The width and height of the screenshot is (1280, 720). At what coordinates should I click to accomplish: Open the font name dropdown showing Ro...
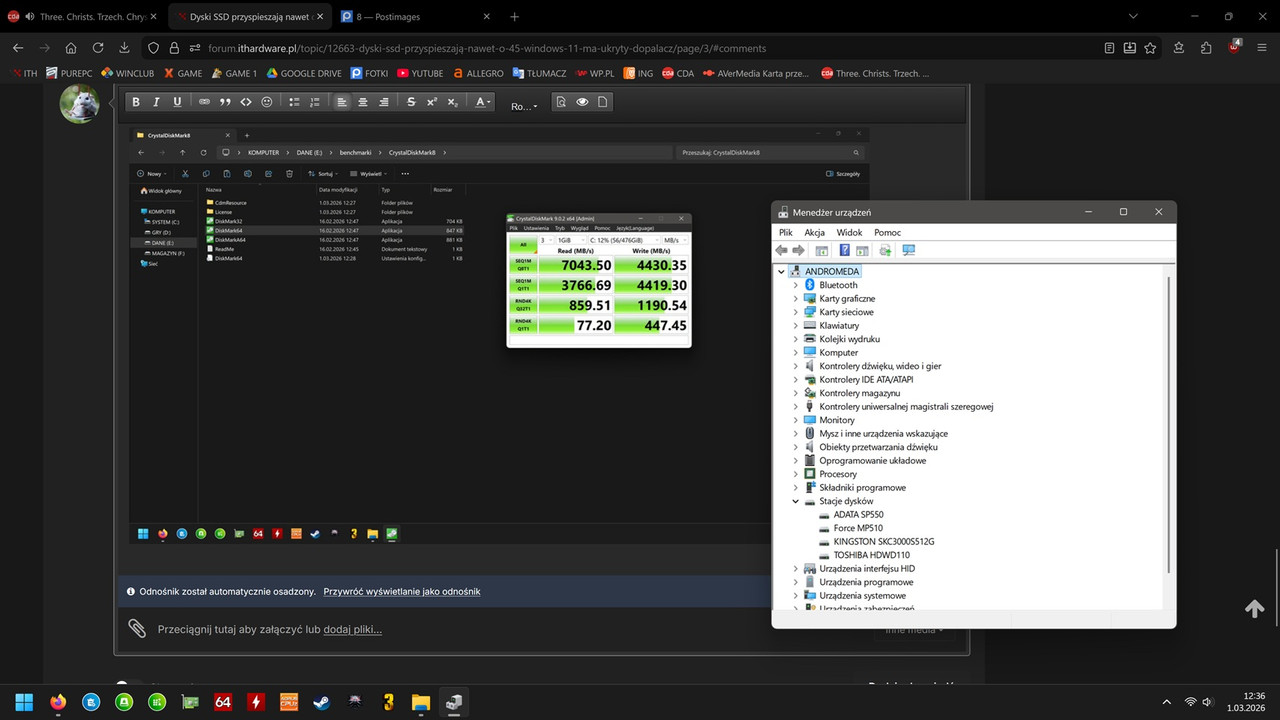(x=524, y=106)
